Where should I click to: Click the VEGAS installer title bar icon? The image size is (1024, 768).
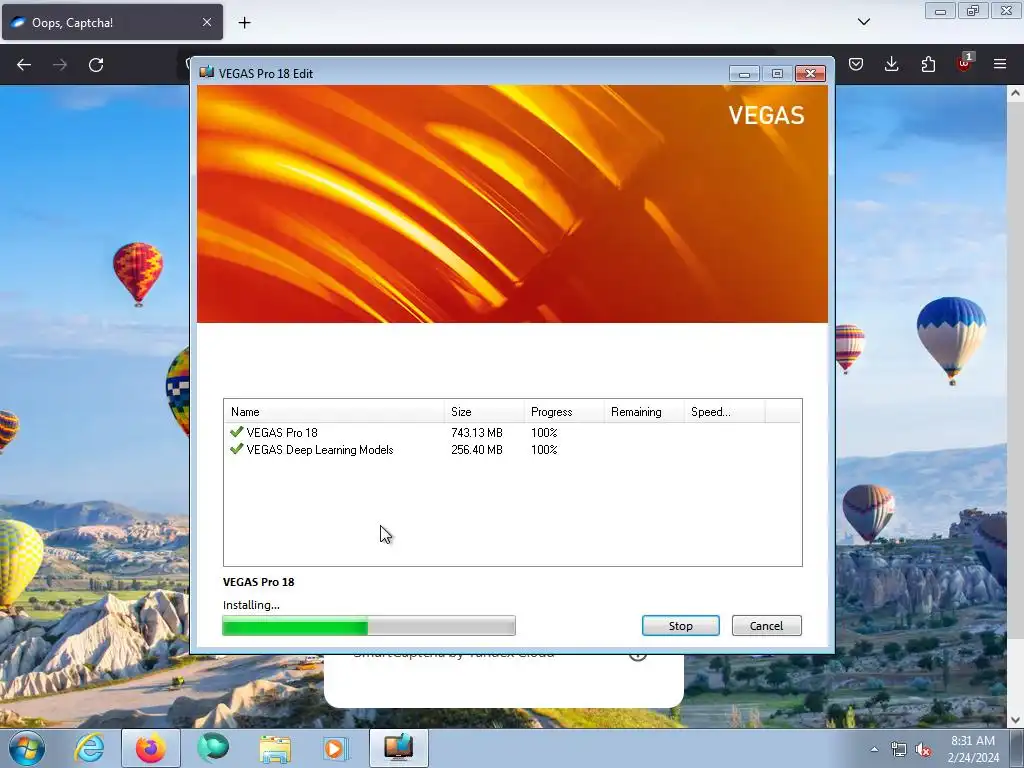point(206,72)
